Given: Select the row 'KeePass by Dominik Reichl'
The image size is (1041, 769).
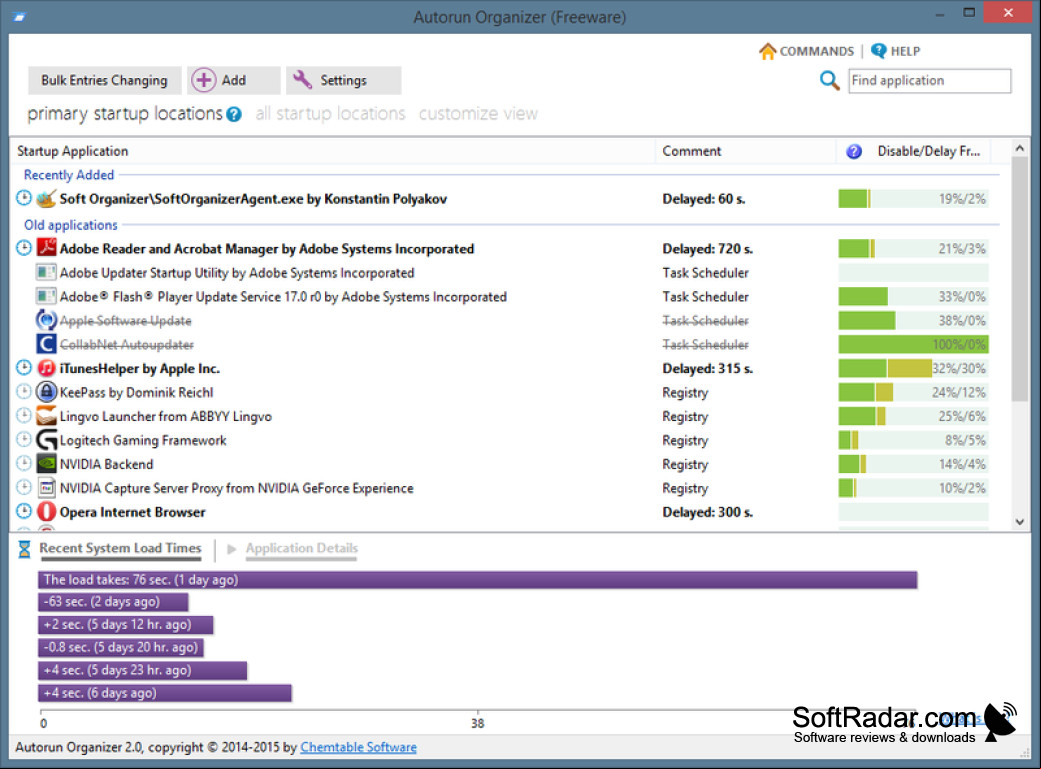Looking at the screenshot, I should 505,392.
